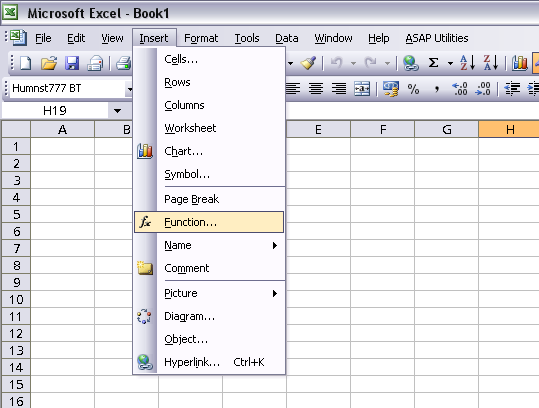Click the Increase Decimal icon
Image resolution: width=539 pixels, height=408 pixels.
(x=460, y=89)
